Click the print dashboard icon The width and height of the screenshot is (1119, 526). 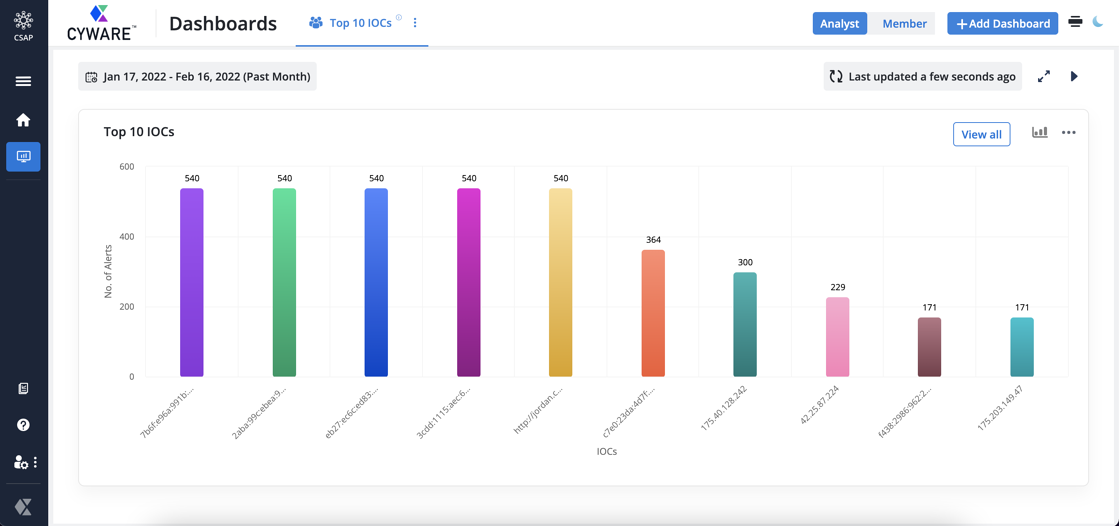click(1075, 22)
